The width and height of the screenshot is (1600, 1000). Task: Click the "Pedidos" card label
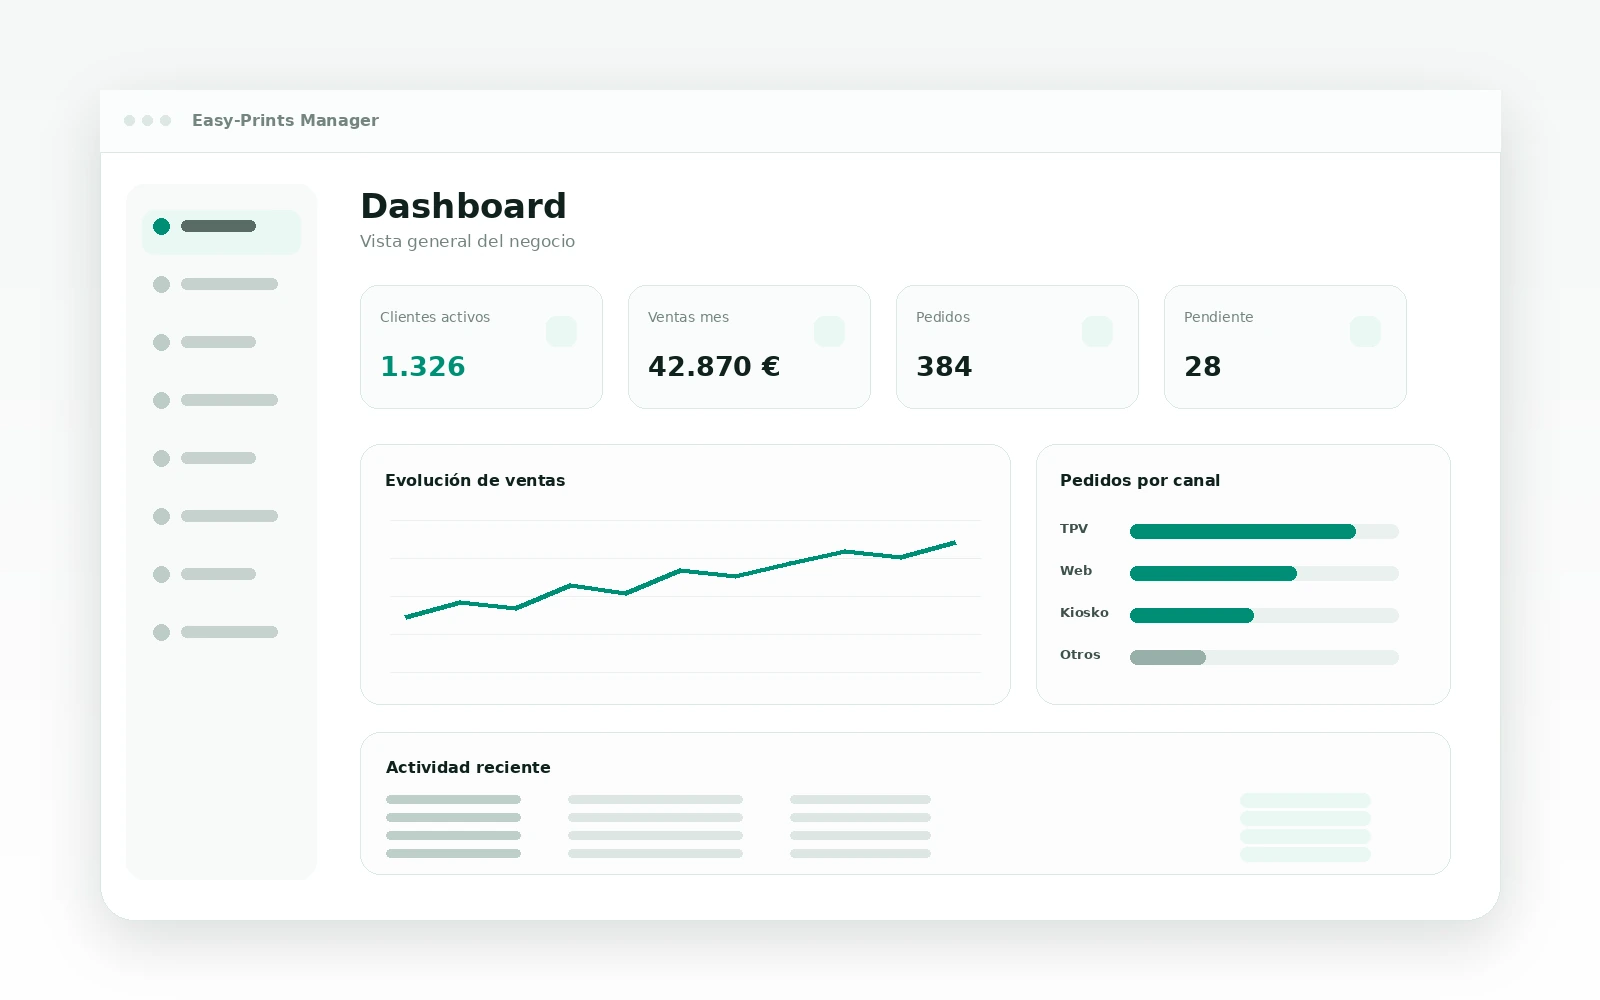(943, 317)
